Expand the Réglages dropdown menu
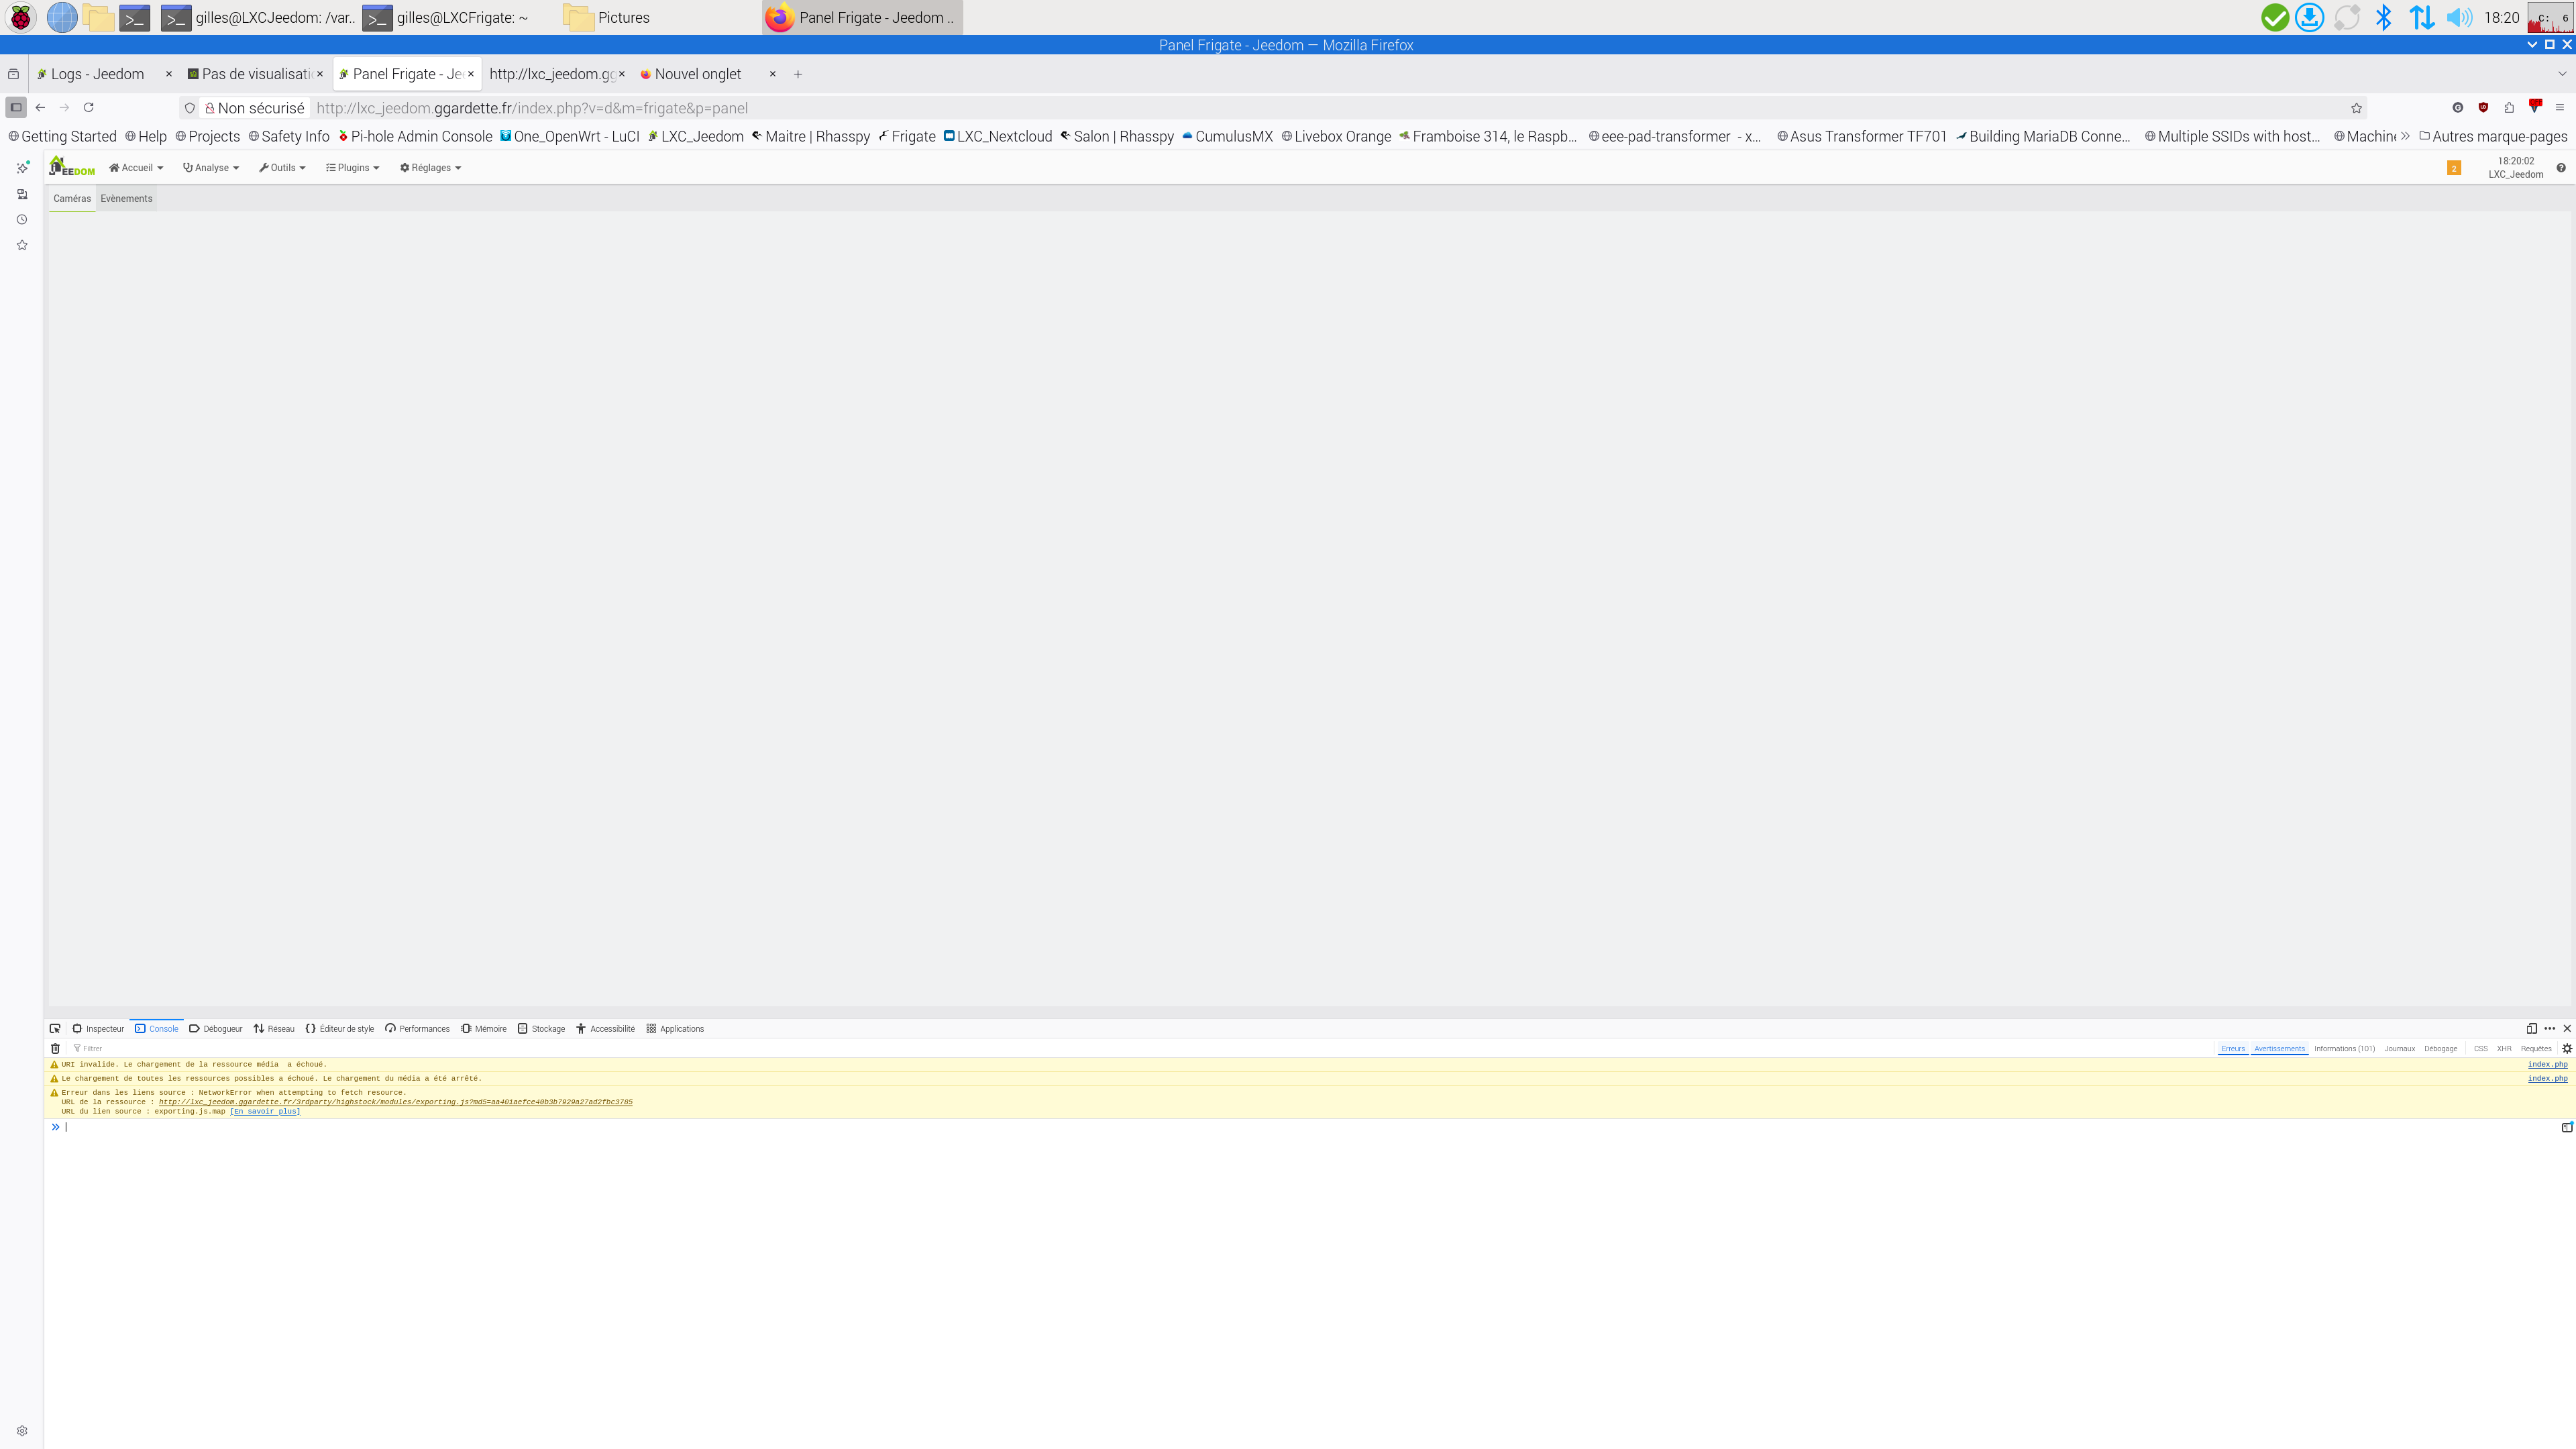This screenshot has width=2576, height=1449. click(430, 168)
